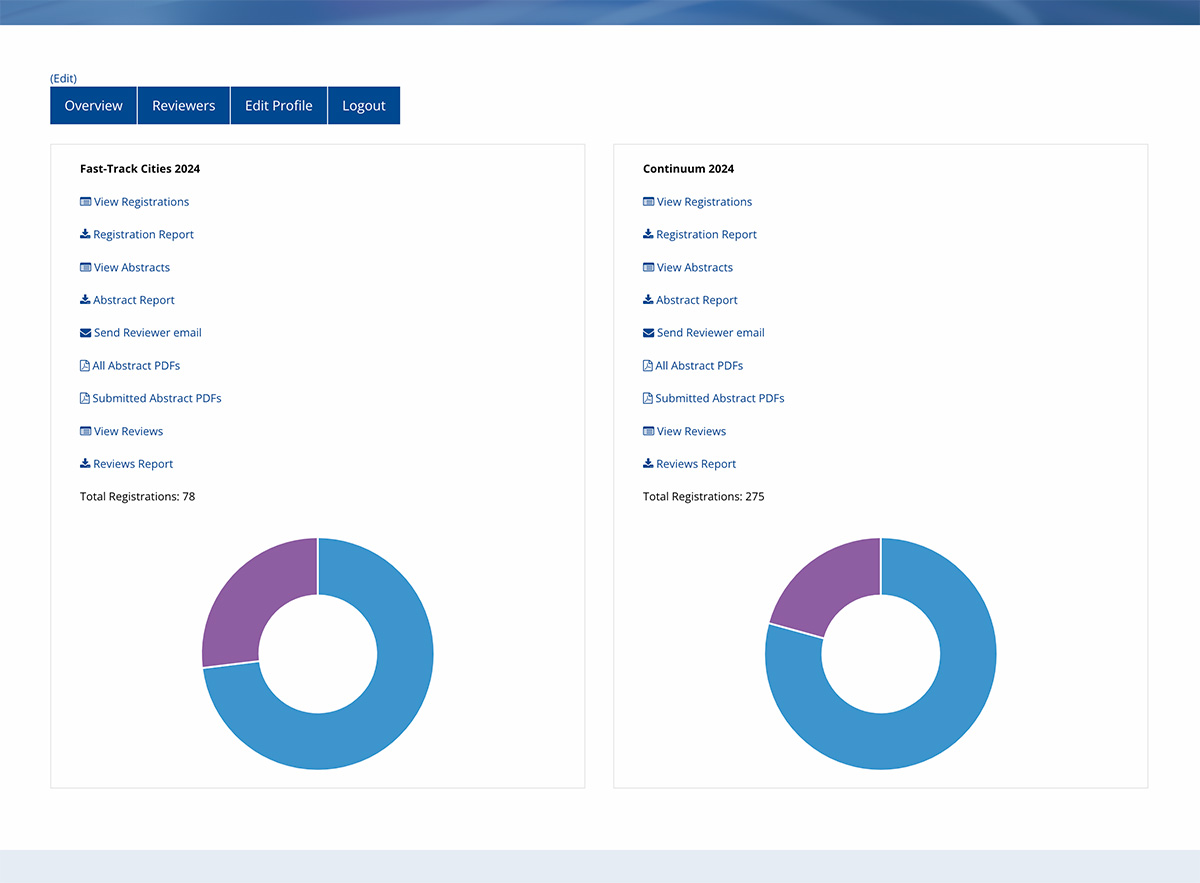Screen dimensions: 1200x883
Task: Click envelope icon for Continuum Send Reviewer email
Action: coord(648,333)
